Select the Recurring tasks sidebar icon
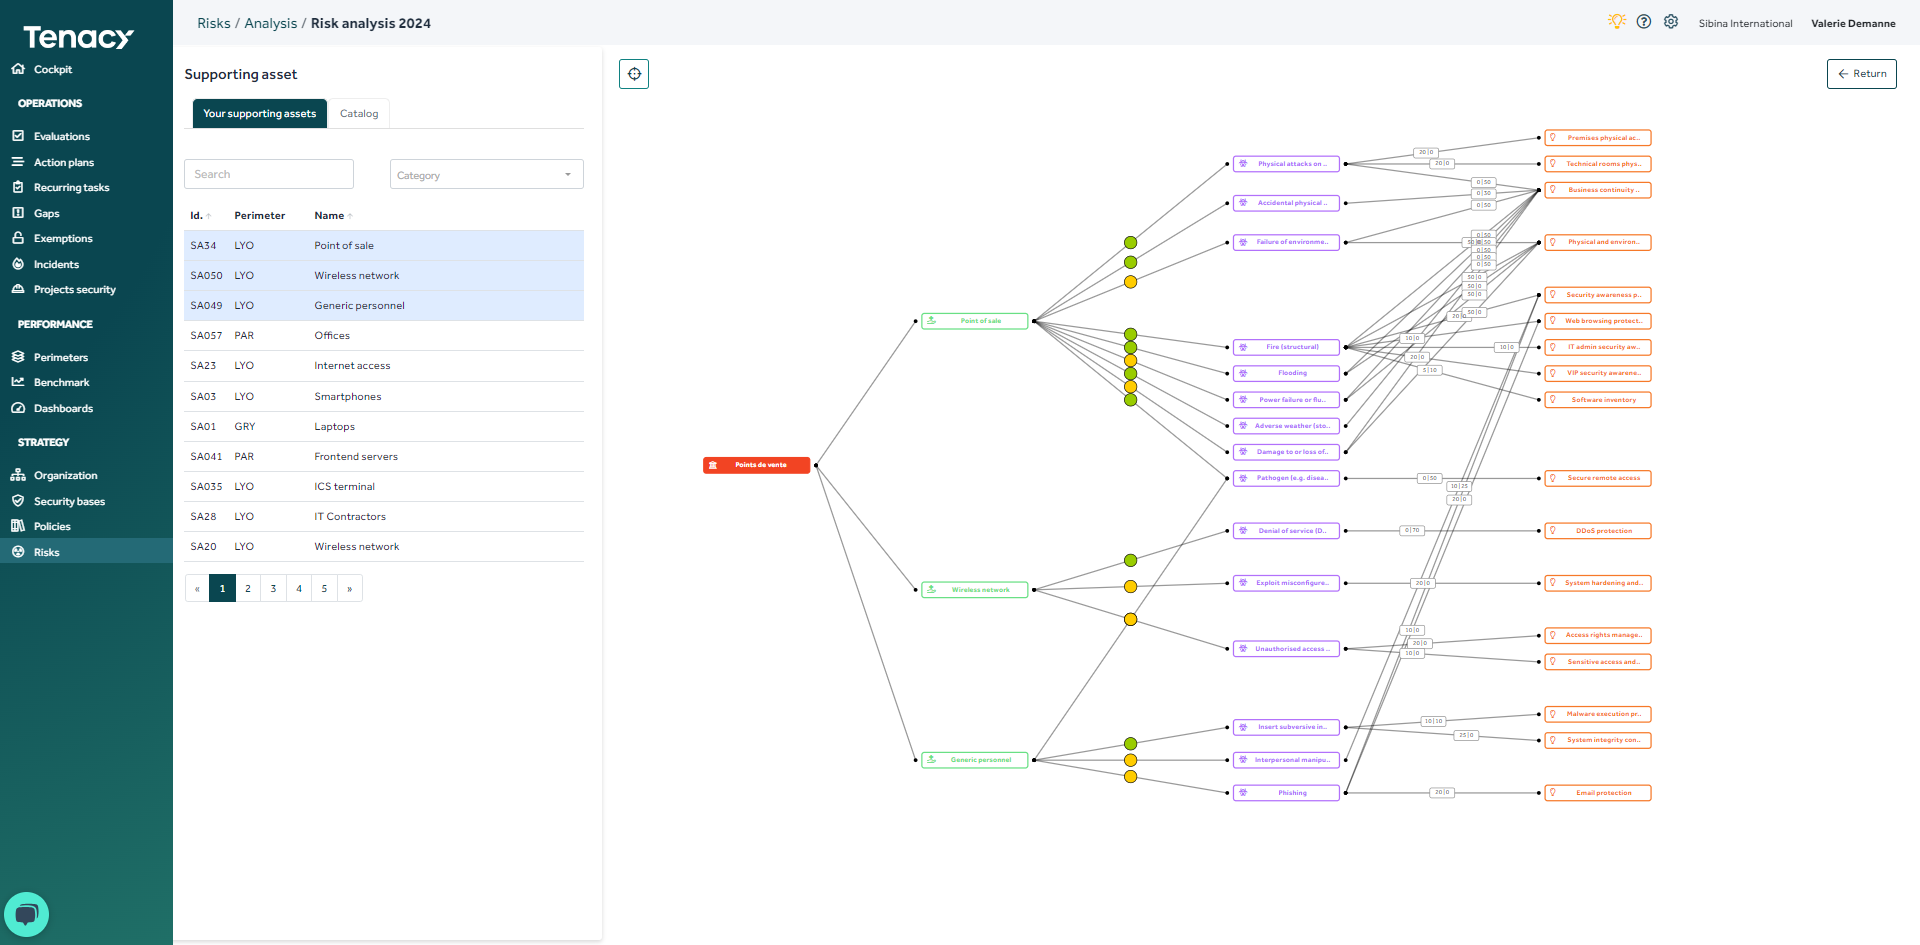 click(18, 187)
